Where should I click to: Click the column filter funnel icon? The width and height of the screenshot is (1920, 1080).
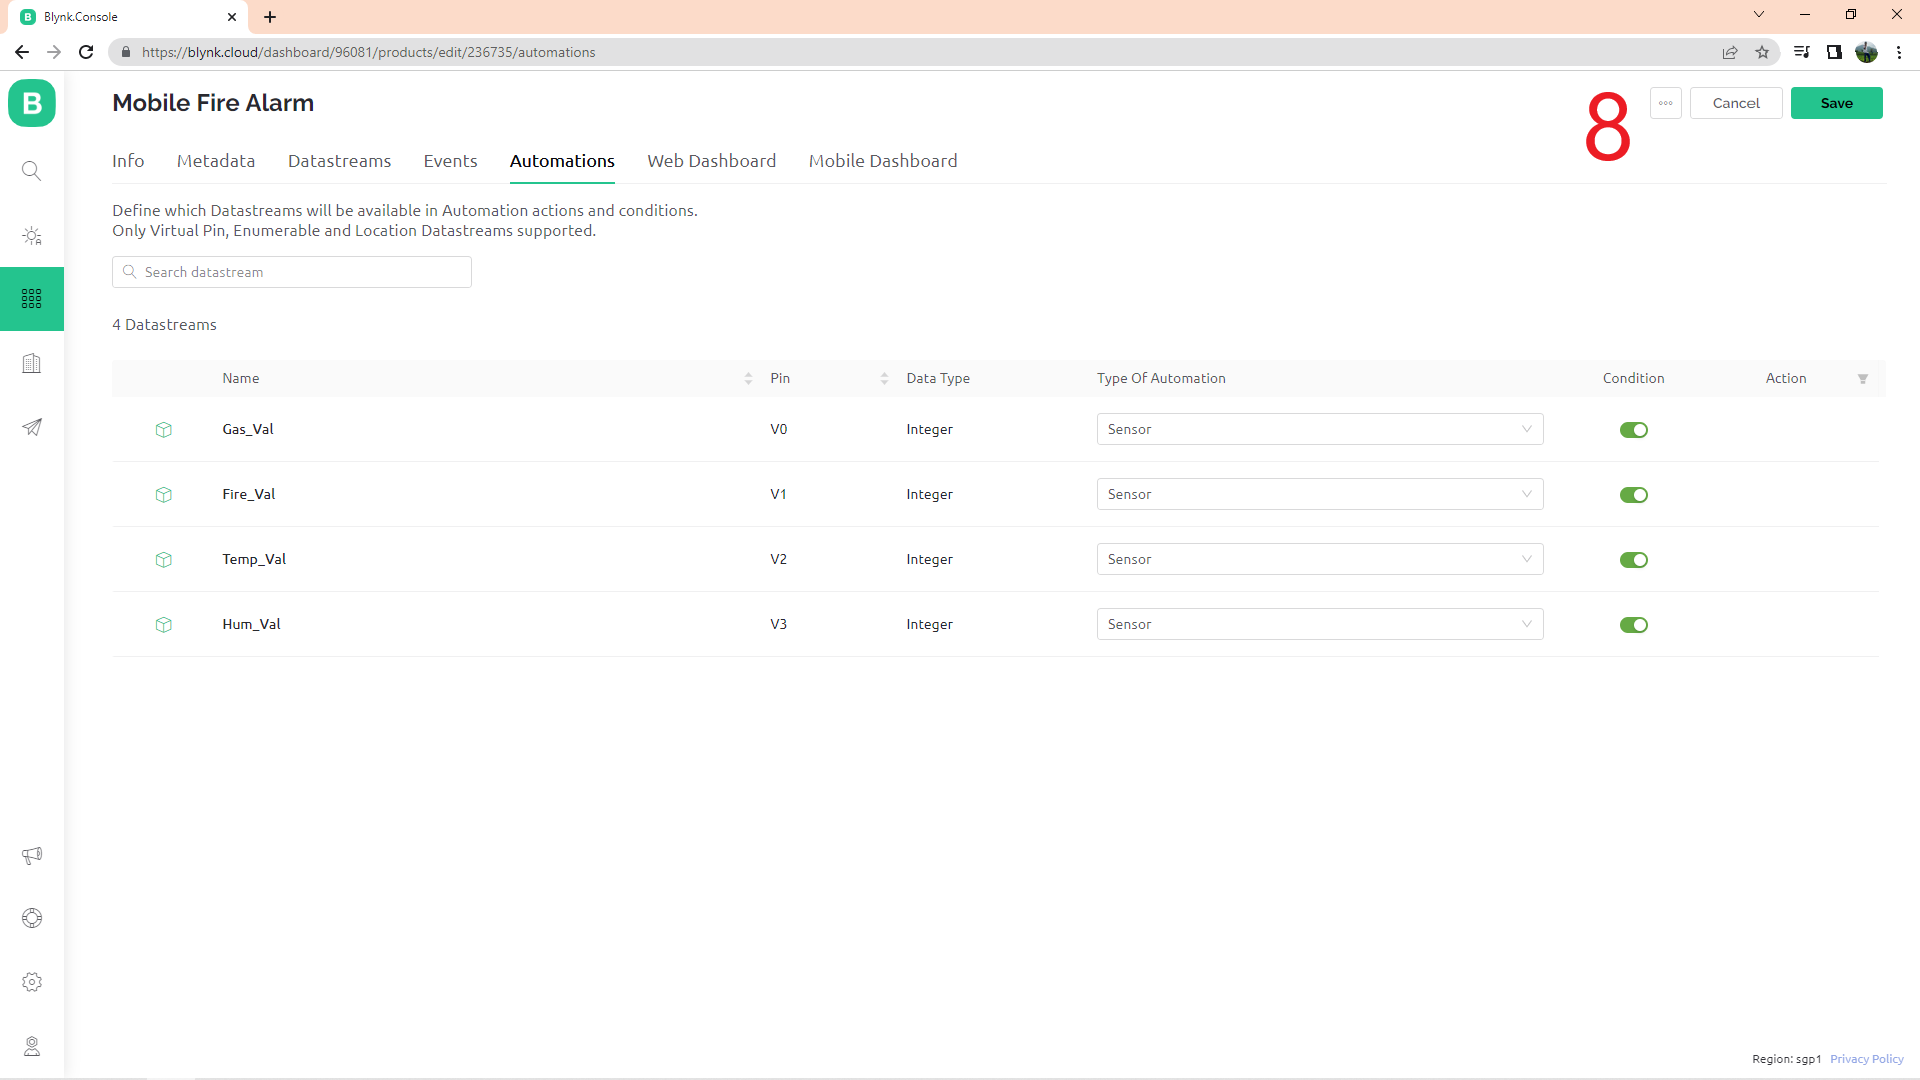tap(1863, 379)
